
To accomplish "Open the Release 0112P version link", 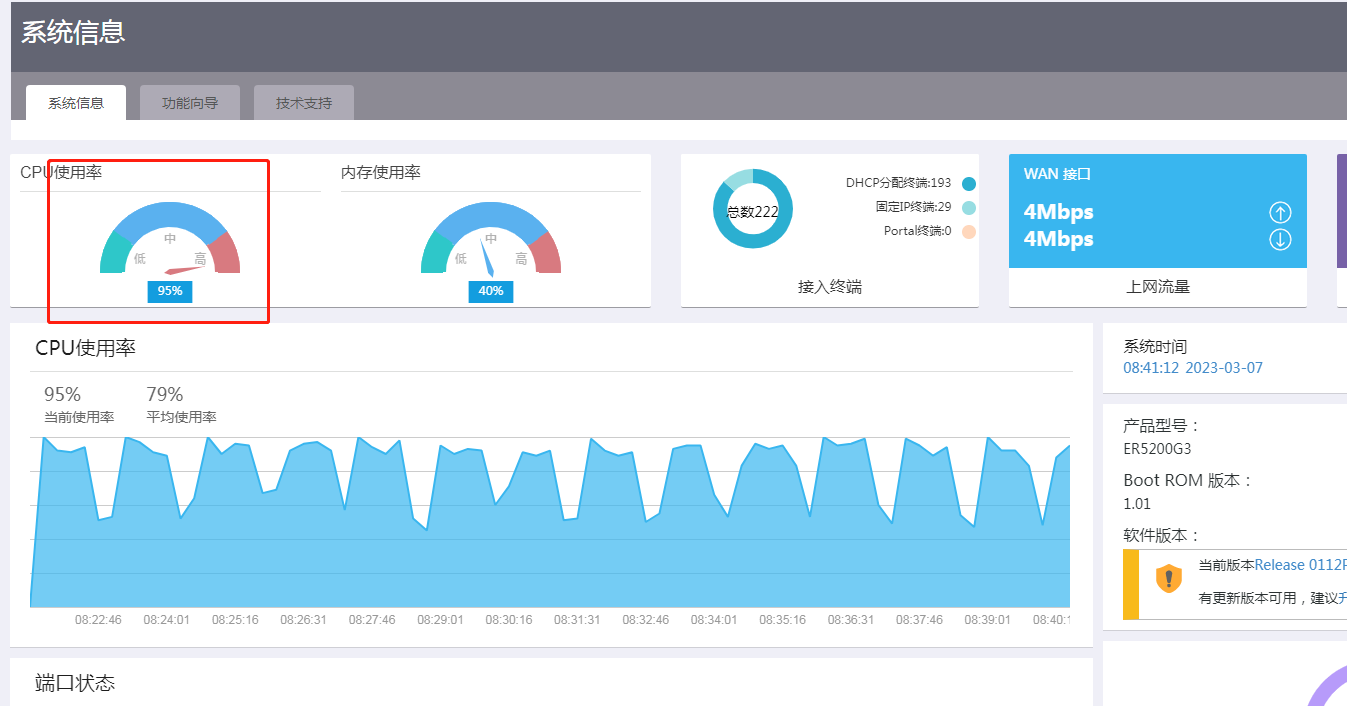I will (1300, 565).
